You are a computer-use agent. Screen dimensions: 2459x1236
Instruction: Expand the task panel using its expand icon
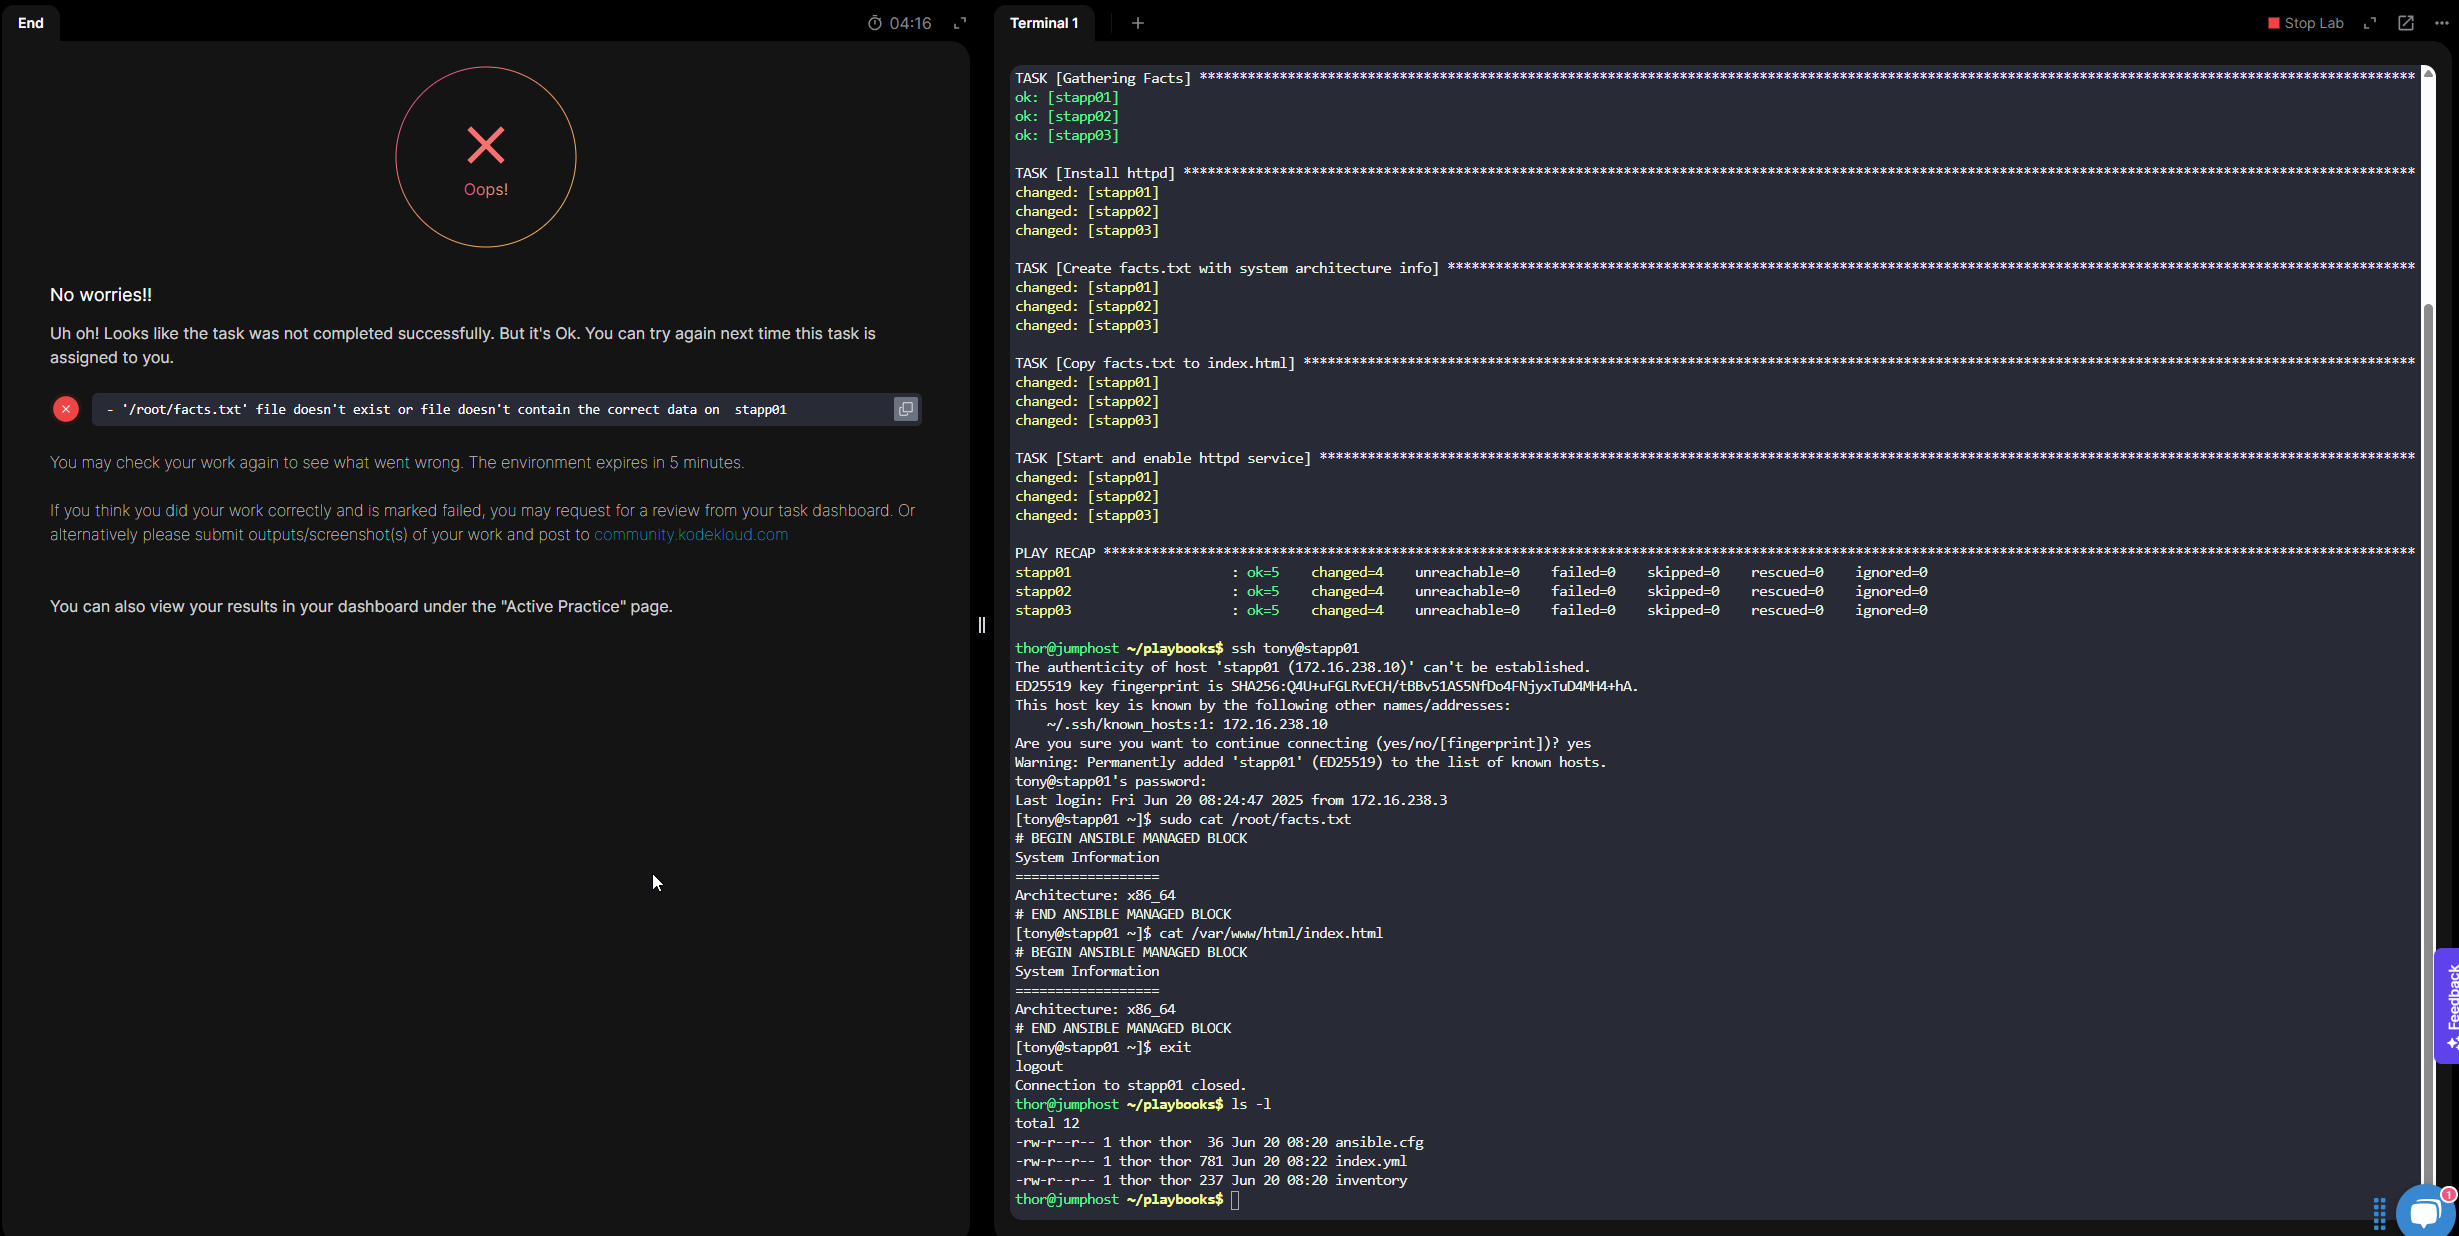(960, 23)
